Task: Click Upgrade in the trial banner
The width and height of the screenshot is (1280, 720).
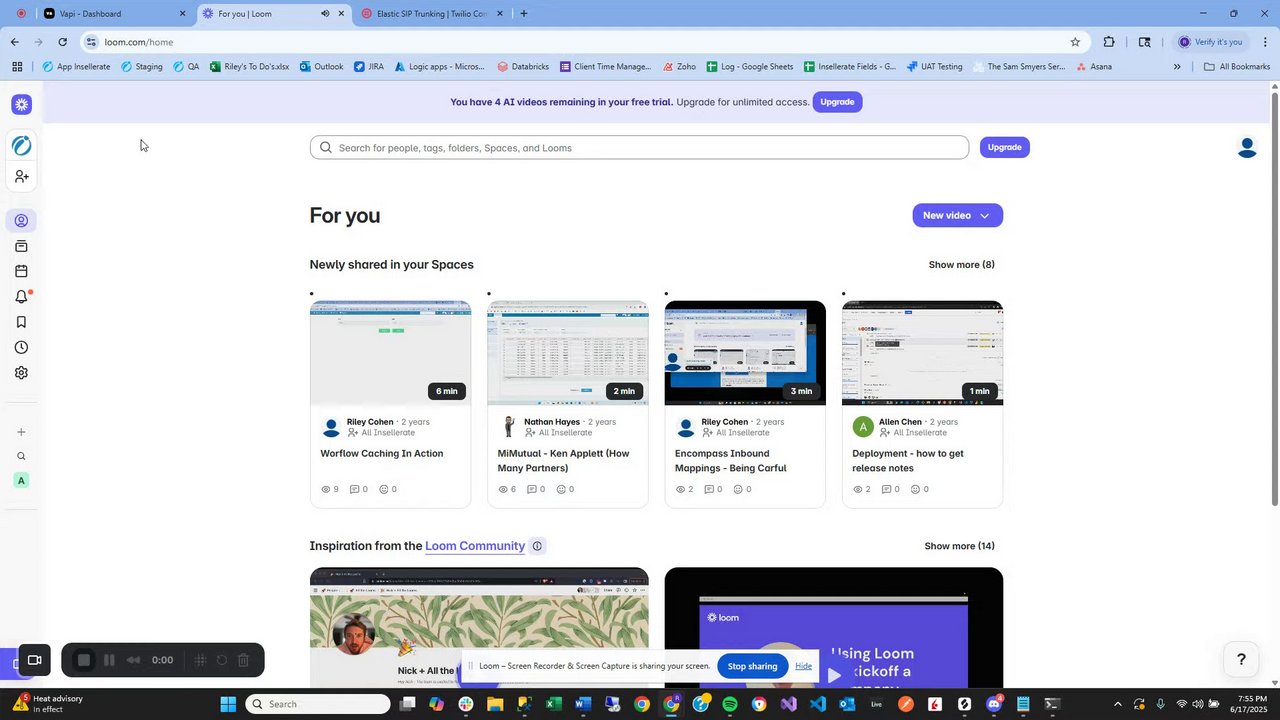Action: pyautogui.click(x=837, y=102)
